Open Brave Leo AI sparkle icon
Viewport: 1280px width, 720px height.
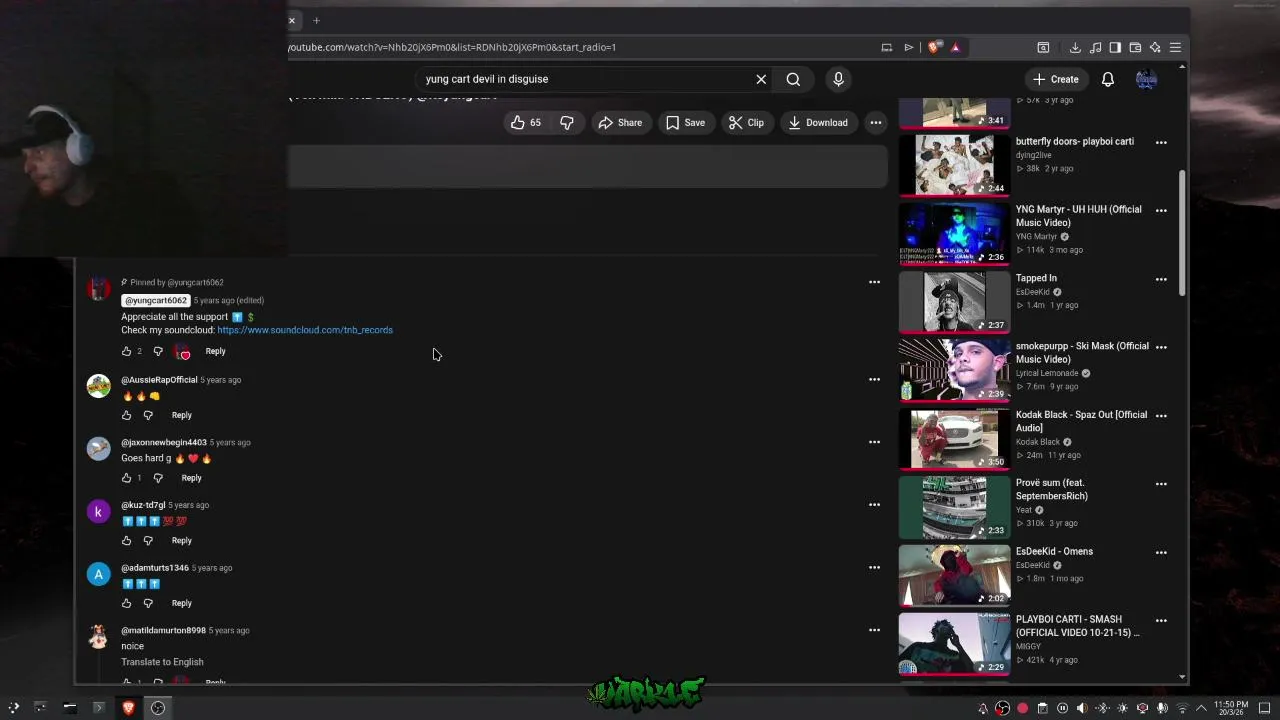[1155, 47]
